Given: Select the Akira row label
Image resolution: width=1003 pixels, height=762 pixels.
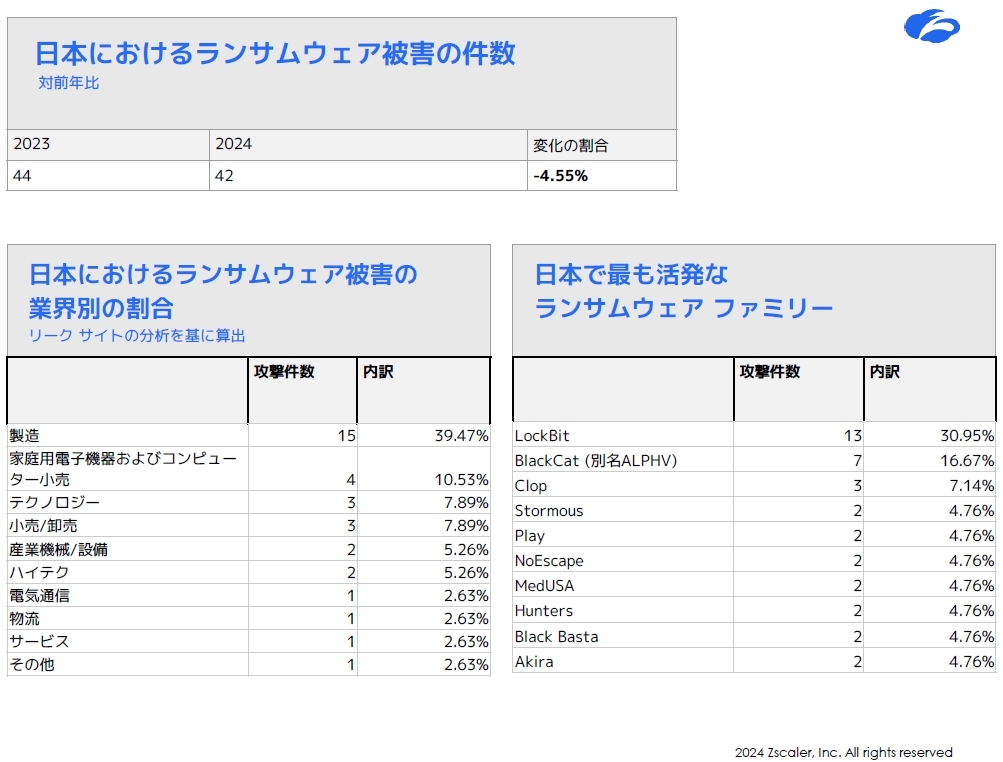Looking at the screenshot, I should coord(534,662).
